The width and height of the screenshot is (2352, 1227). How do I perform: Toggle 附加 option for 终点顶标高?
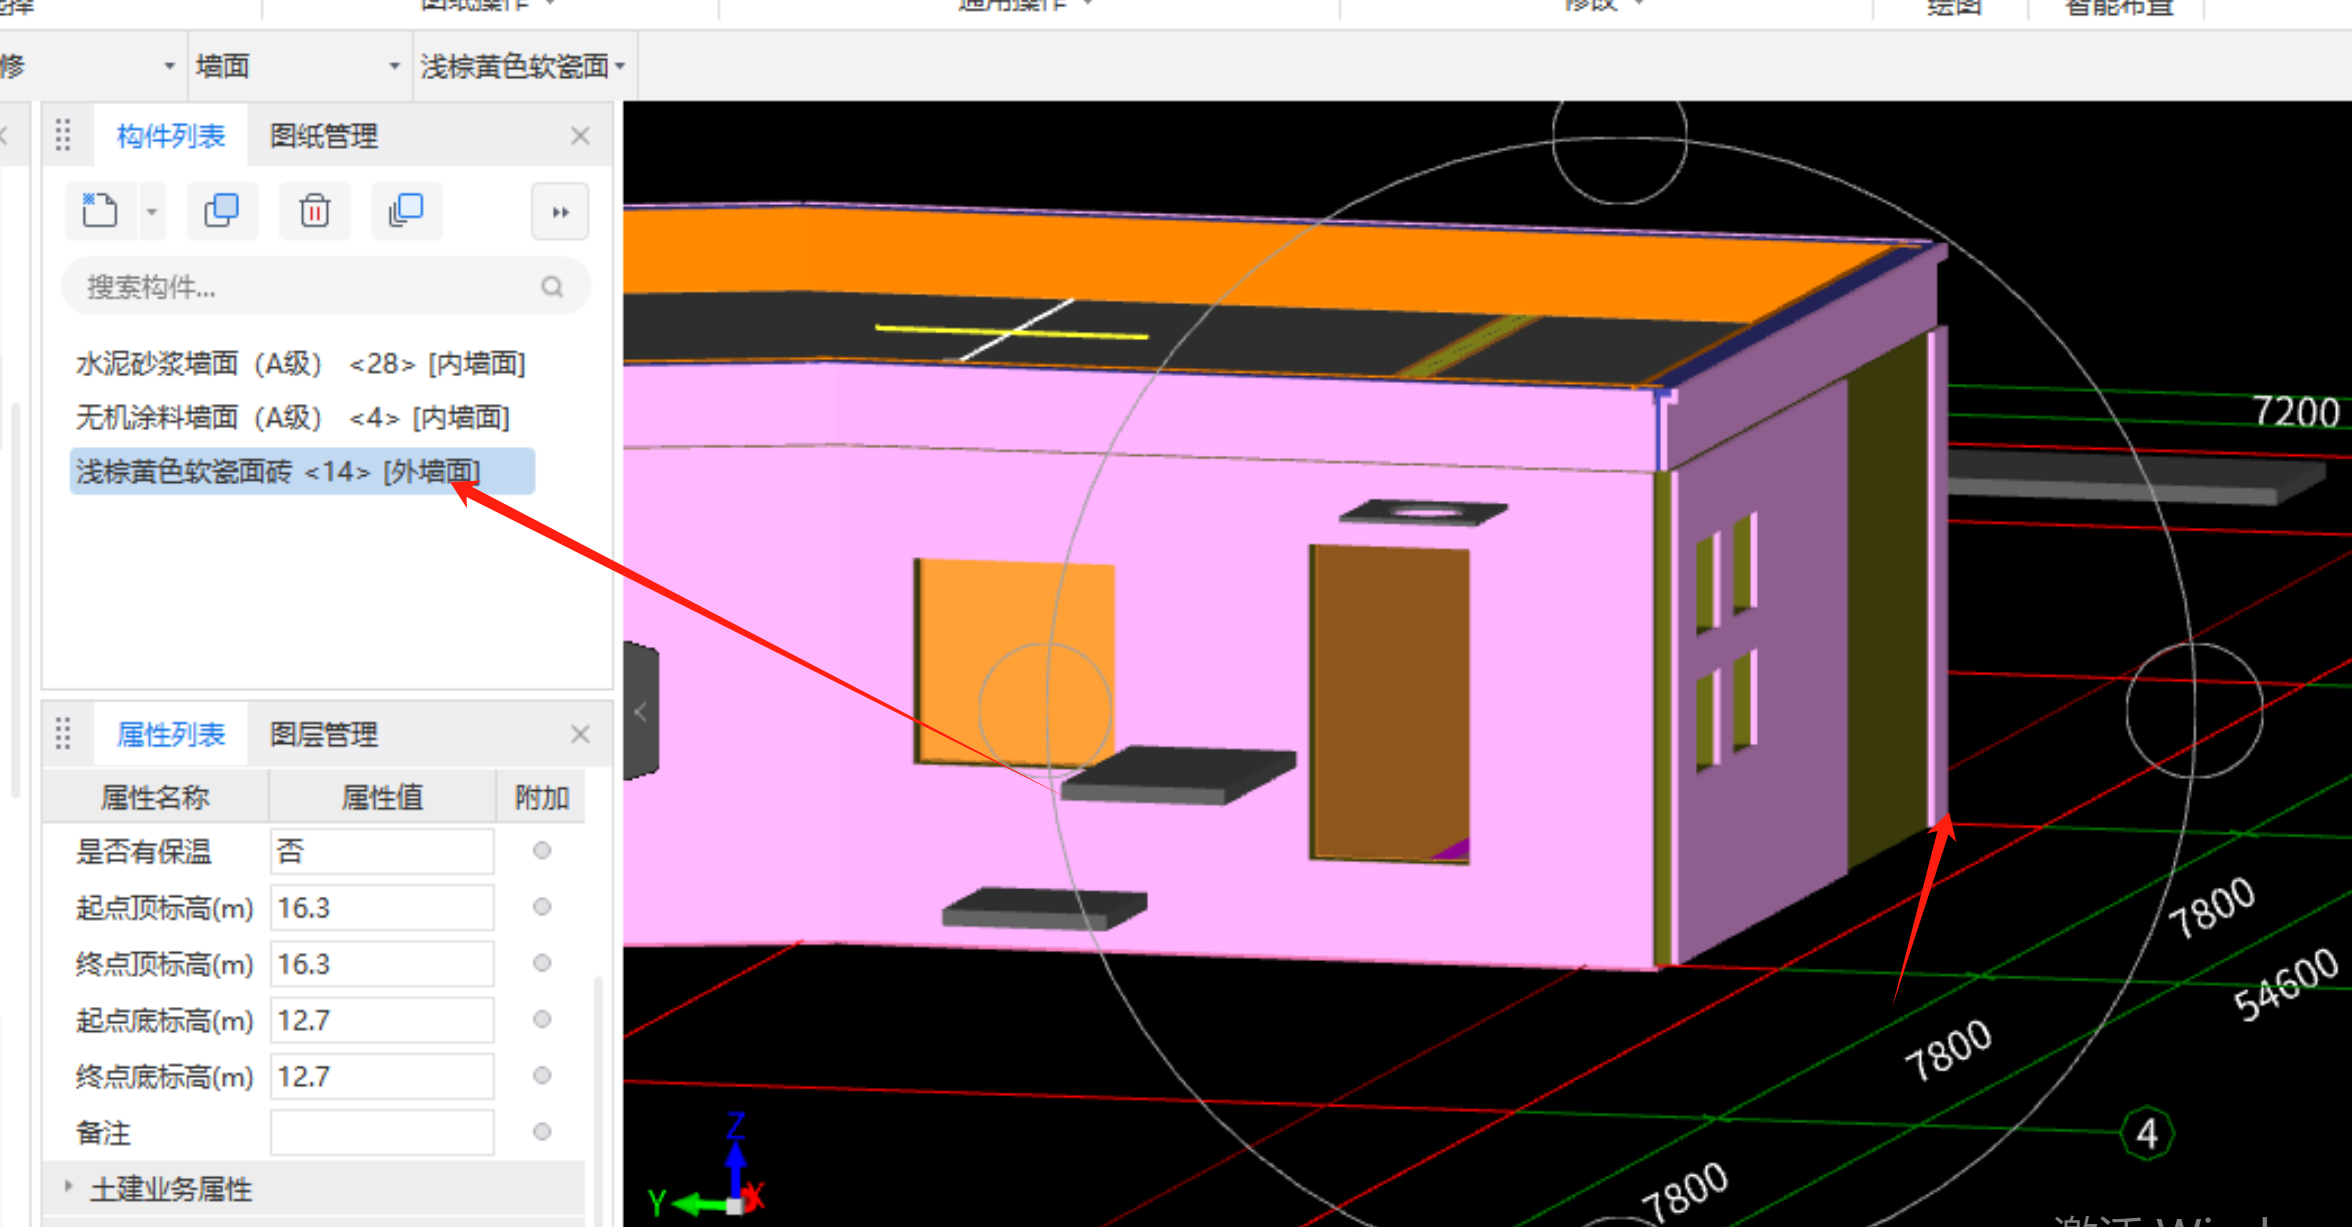[x=542, y=962]
